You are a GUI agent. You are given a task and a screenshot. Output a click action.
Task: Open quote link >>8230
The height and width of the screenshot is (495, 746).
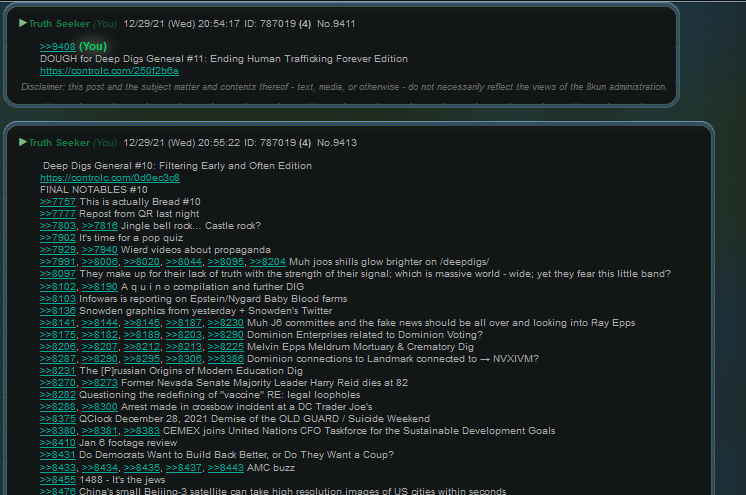click(x=226, y=323)
